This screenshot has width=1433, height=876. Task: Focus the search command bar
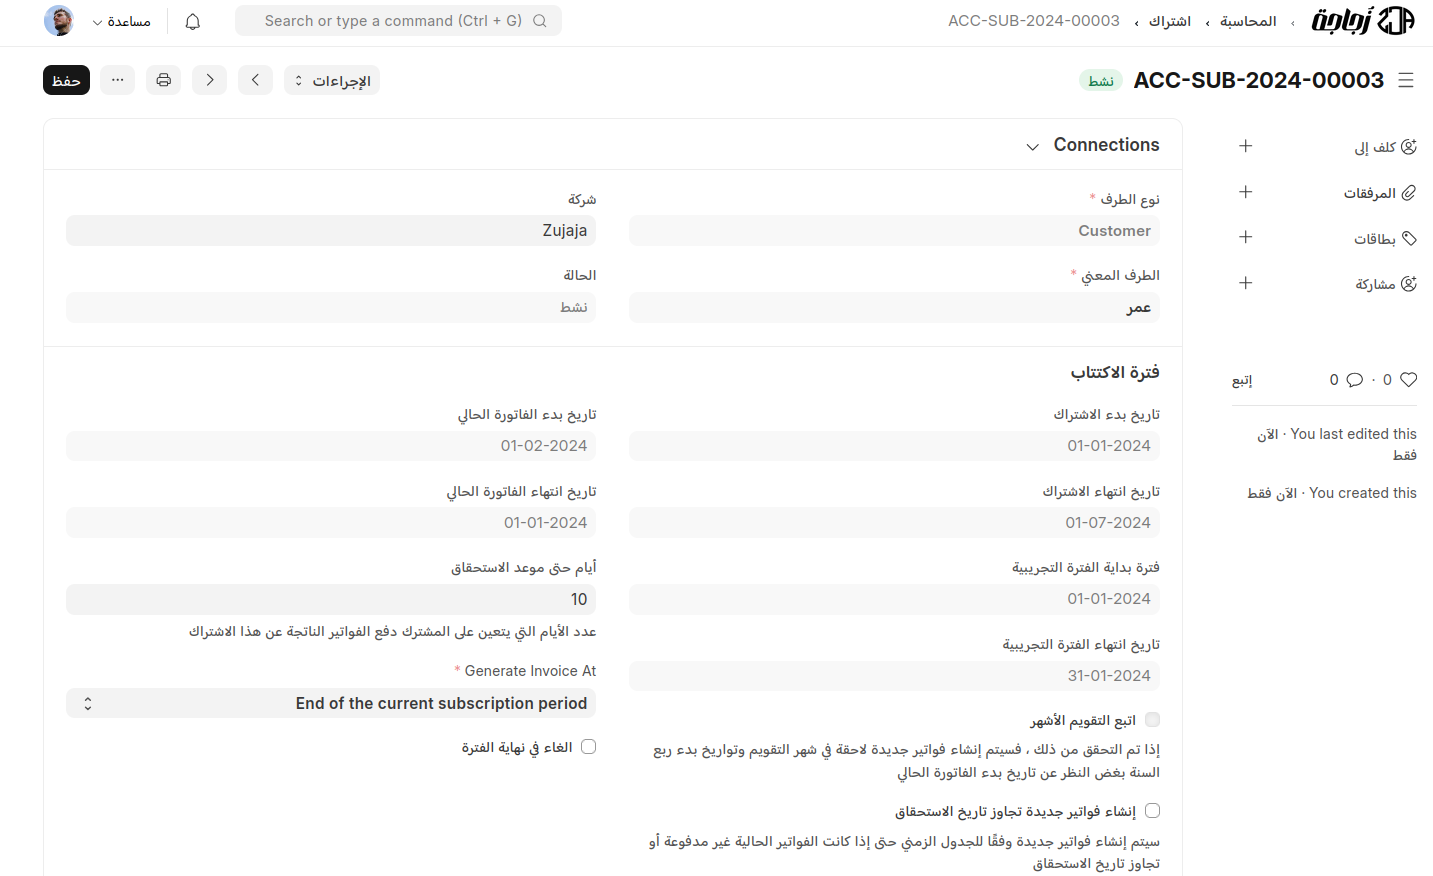[x=398, y=20]
